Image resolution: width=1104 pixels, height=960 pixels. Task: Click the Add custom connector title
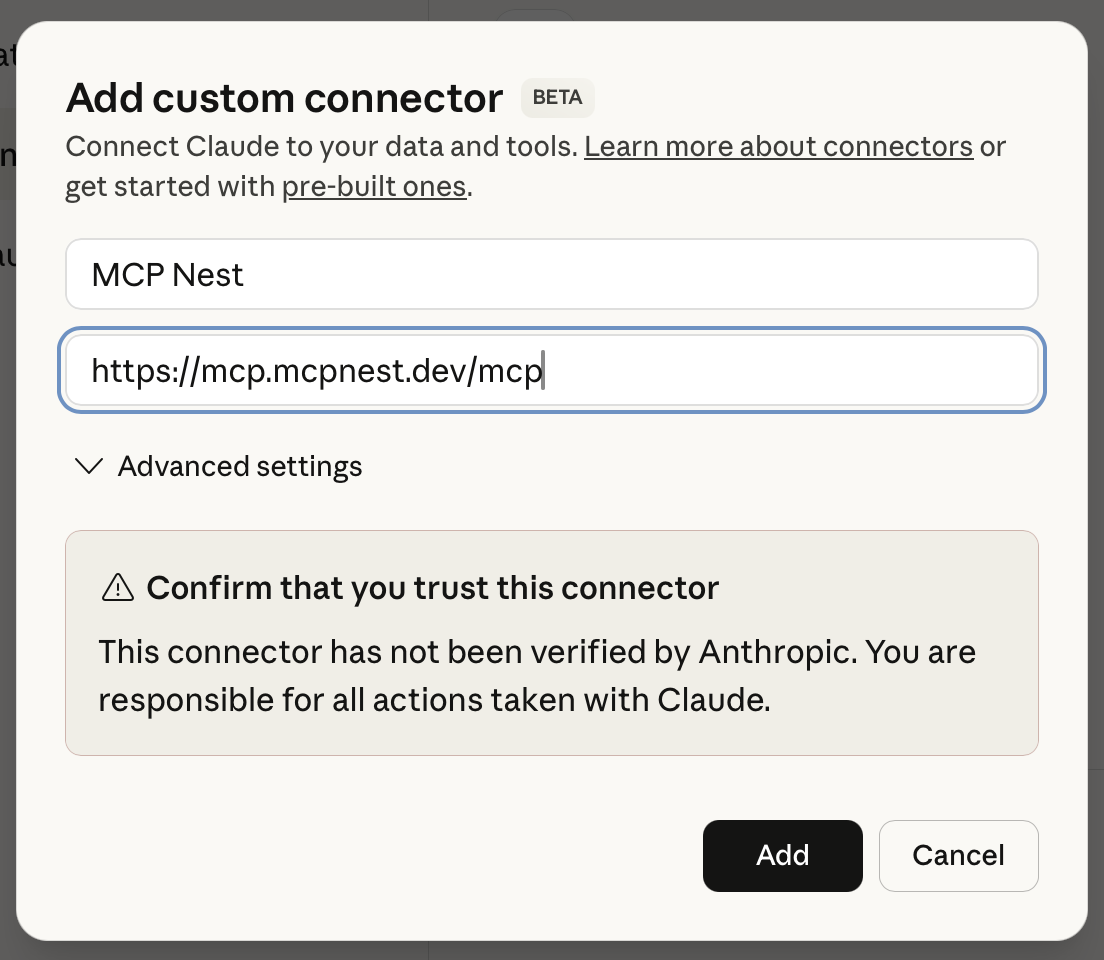284,97
